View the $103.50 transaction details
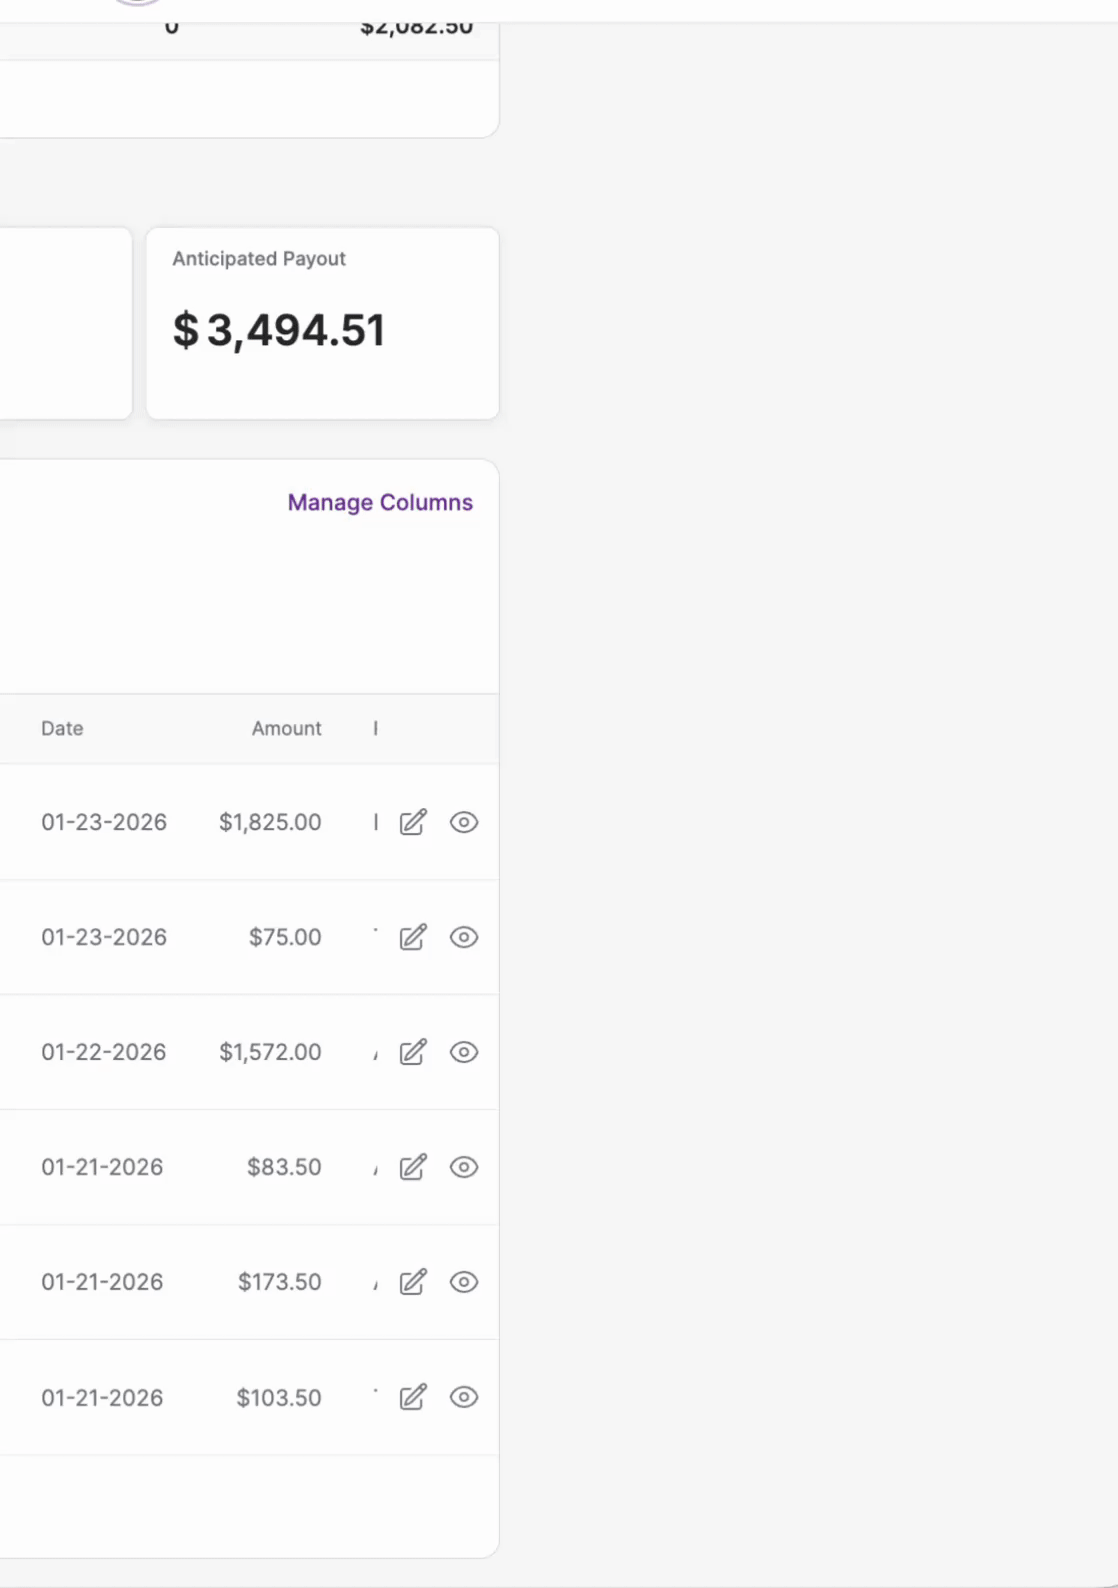This screenshot has width=1118, height=1588. coord(464,1397)
